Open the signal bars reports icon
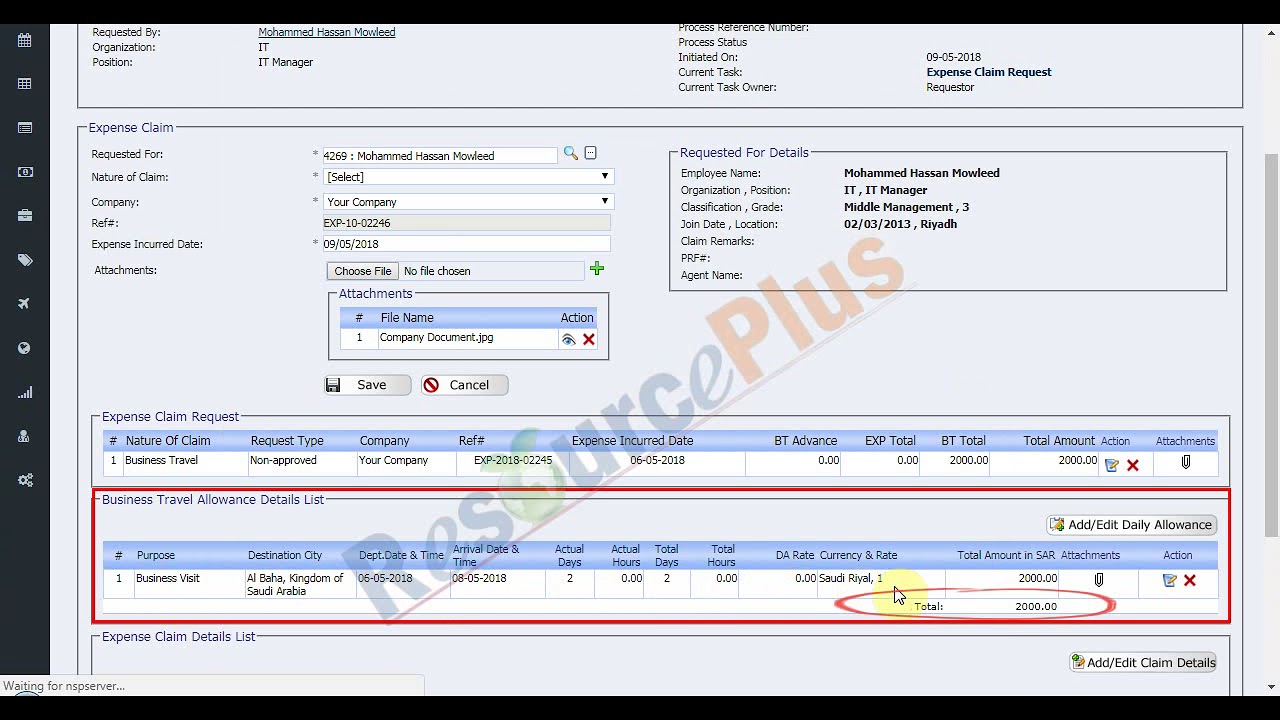Viewport: 1280px width, 720px height. 25,392
